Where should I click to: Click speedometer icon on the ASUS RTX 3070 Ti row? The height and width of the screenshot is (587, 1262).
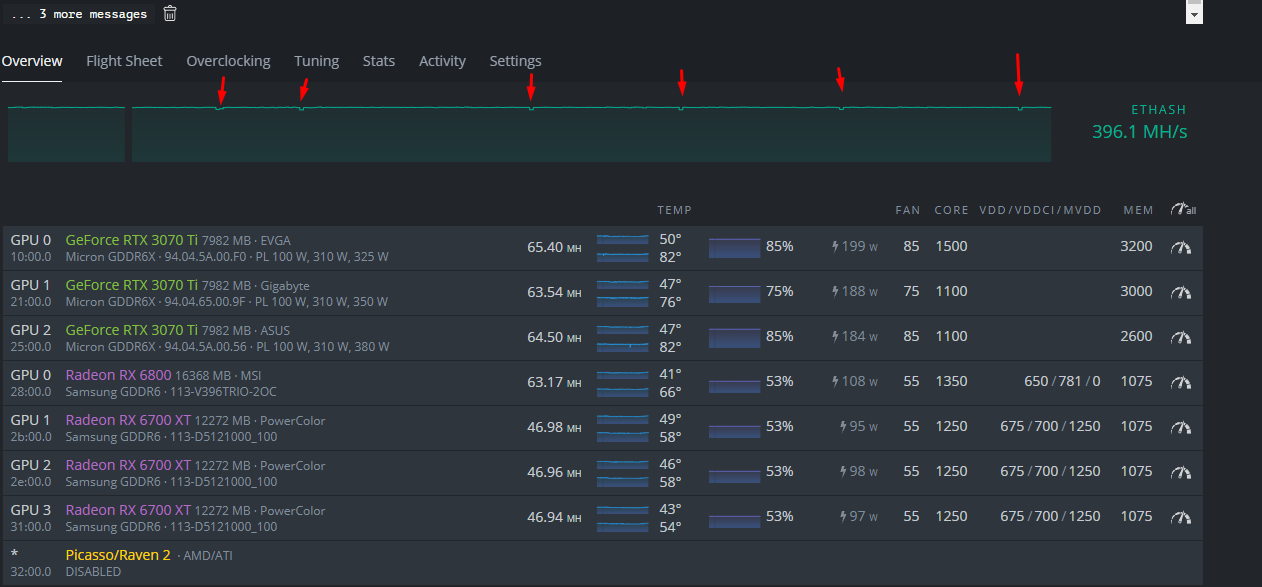1181,337
